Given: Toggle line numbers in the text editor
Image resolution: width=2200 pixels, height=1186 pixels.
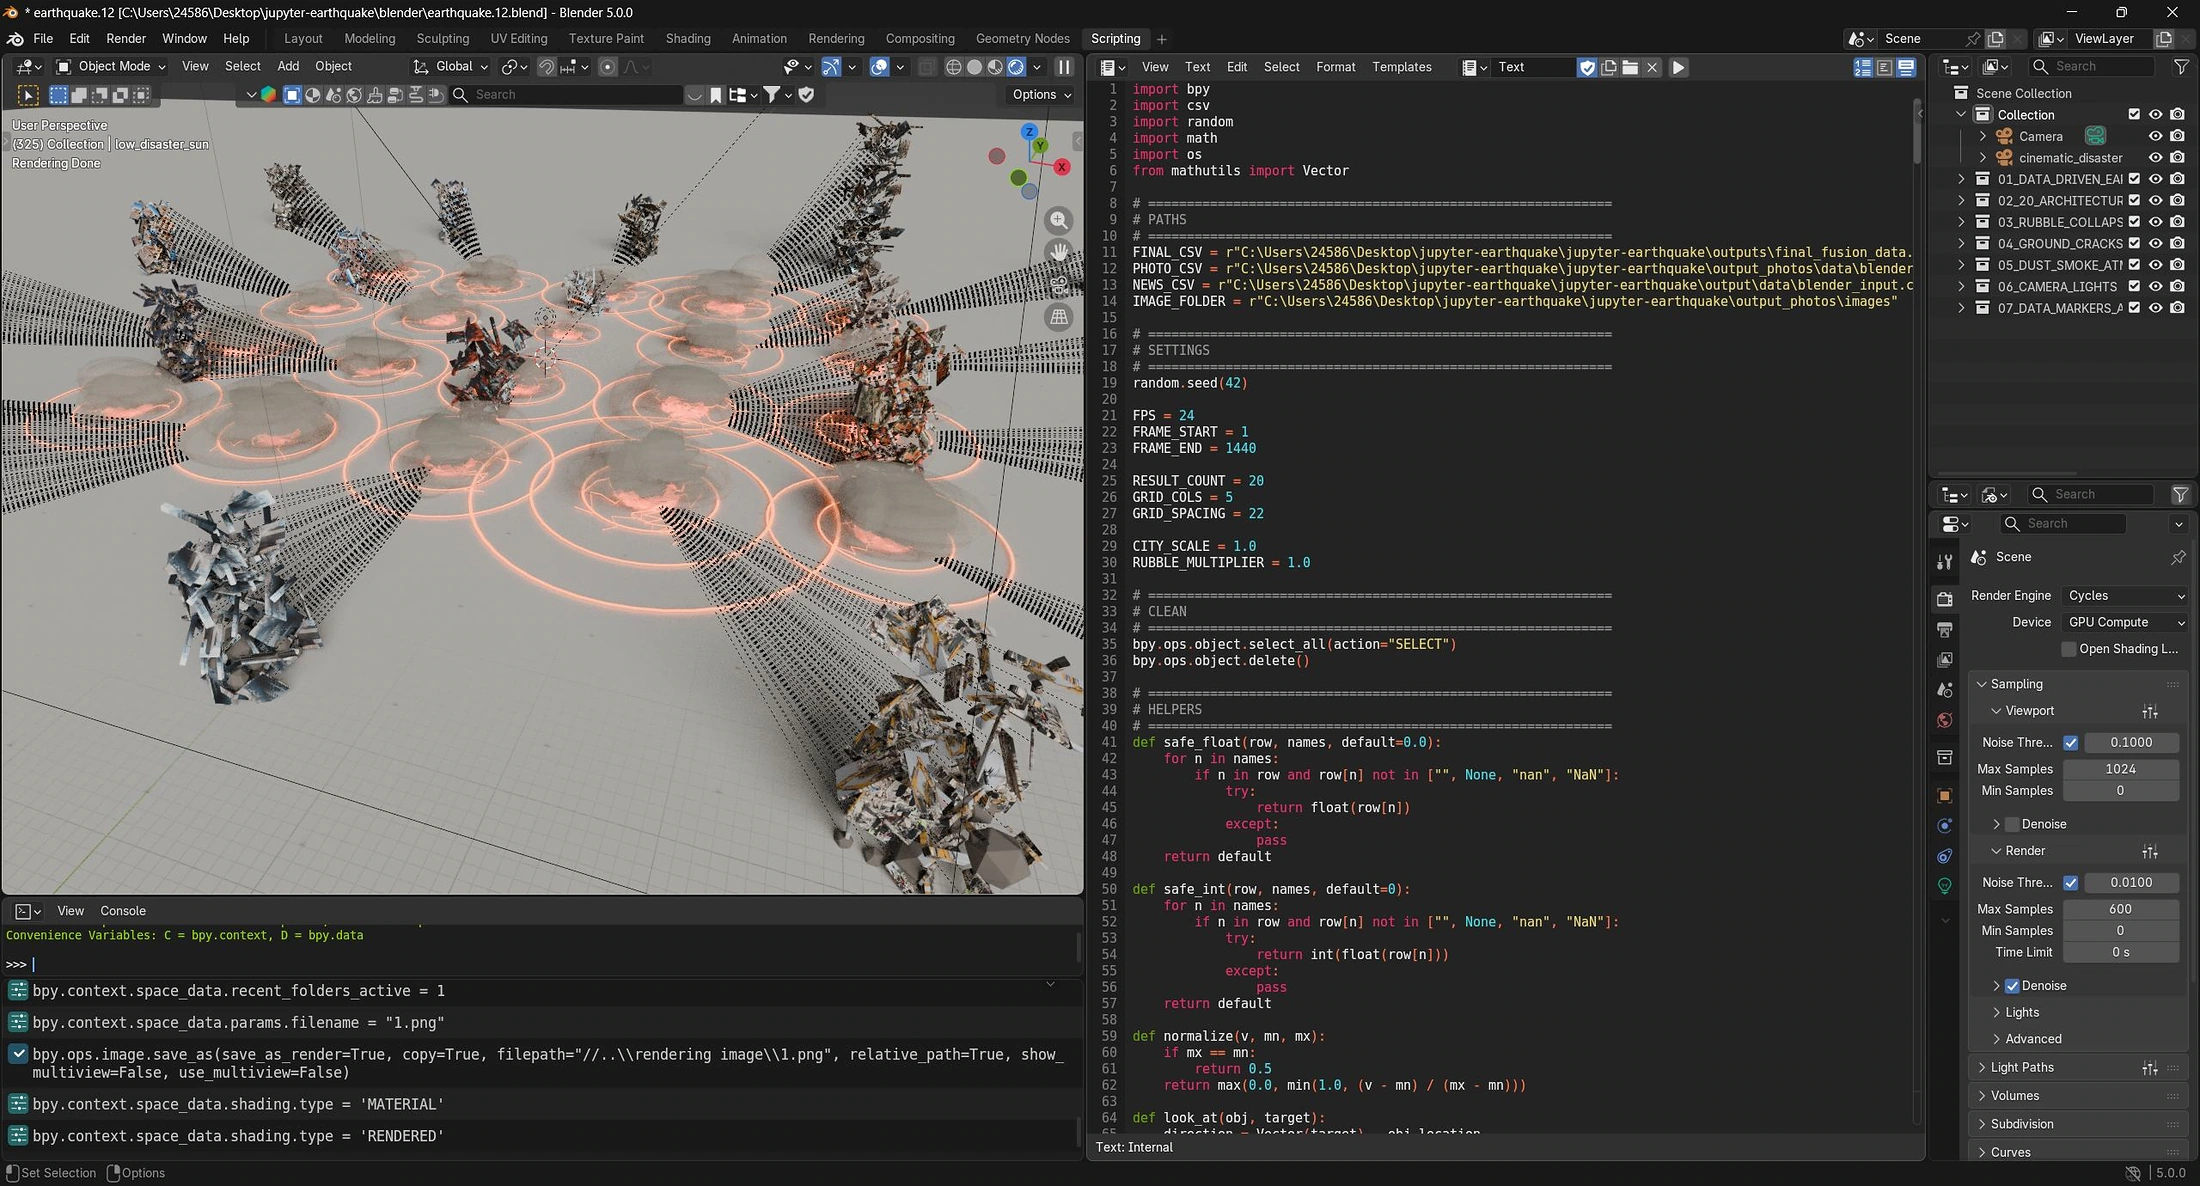Looking at the screenshot, I should (1863, 67).
